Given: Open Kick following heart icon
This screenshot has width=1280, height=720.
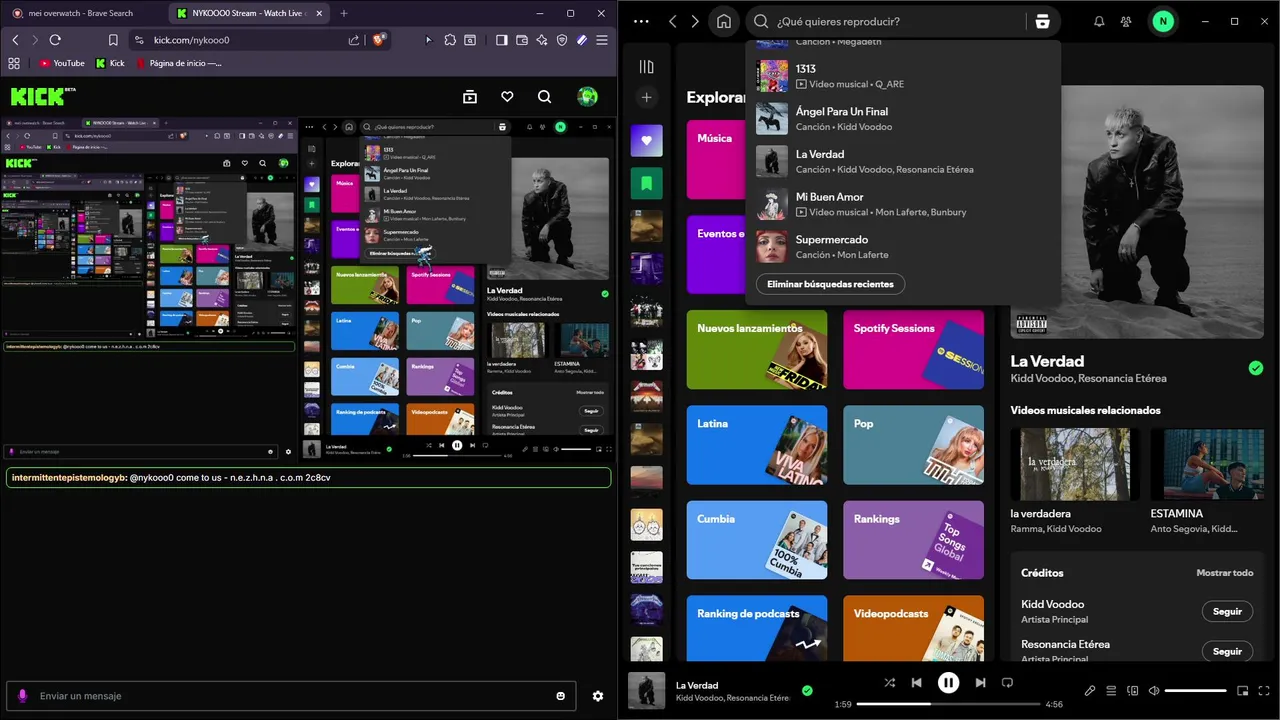Looking at the screenshot, I should click(507, 97).
